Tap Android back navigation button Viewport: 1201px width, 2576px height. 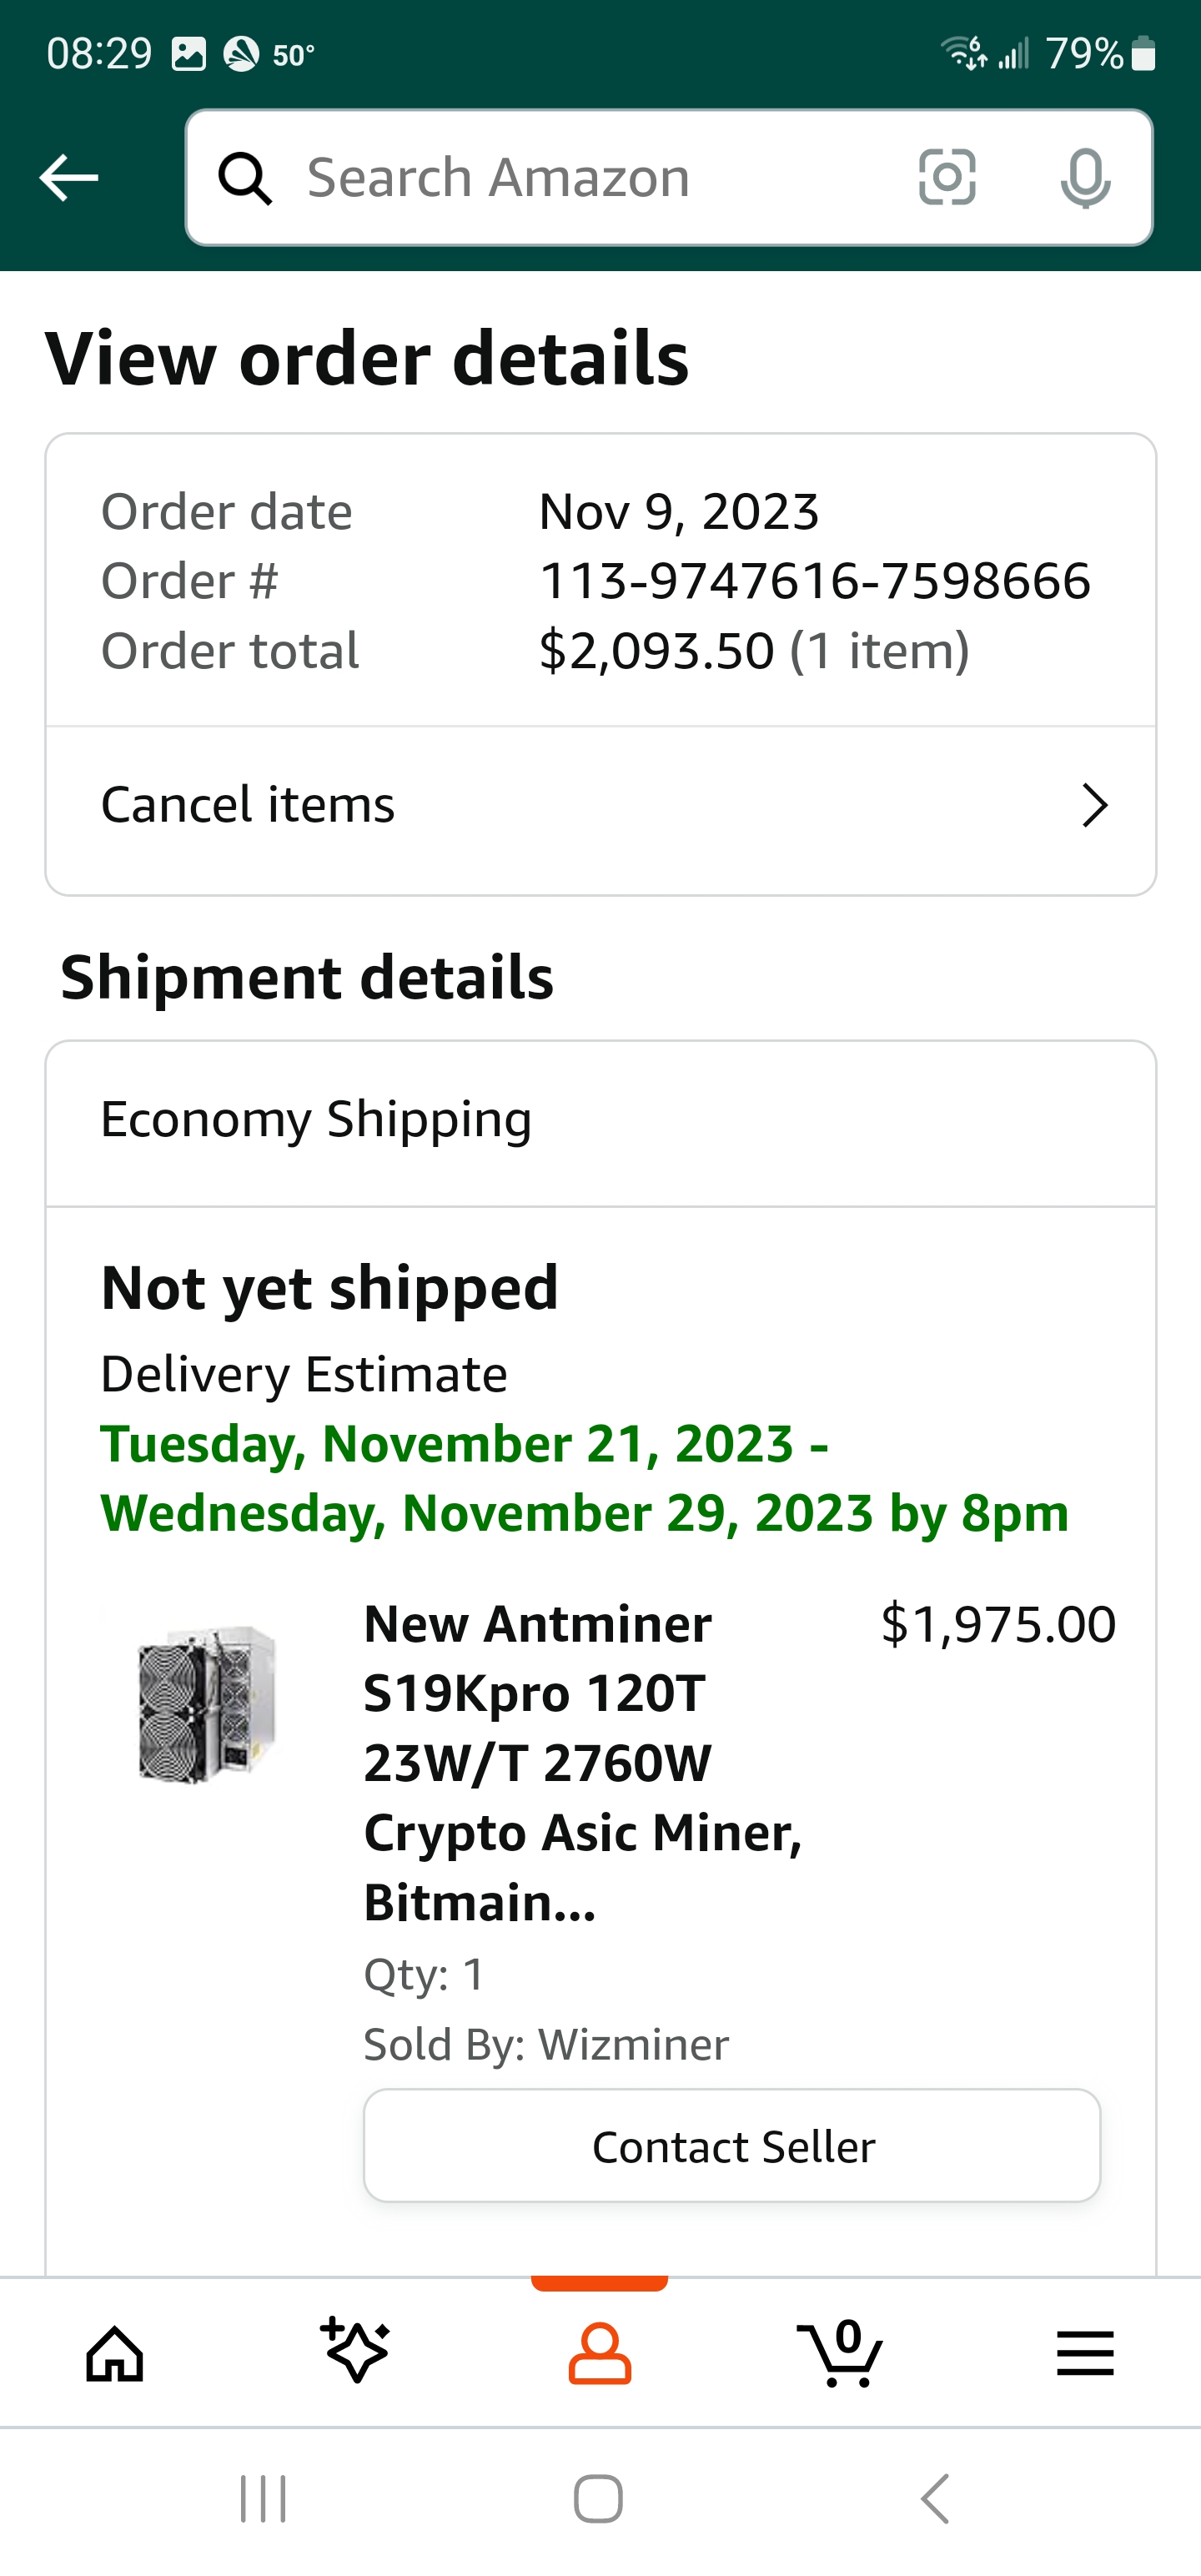click(935, 2499)
